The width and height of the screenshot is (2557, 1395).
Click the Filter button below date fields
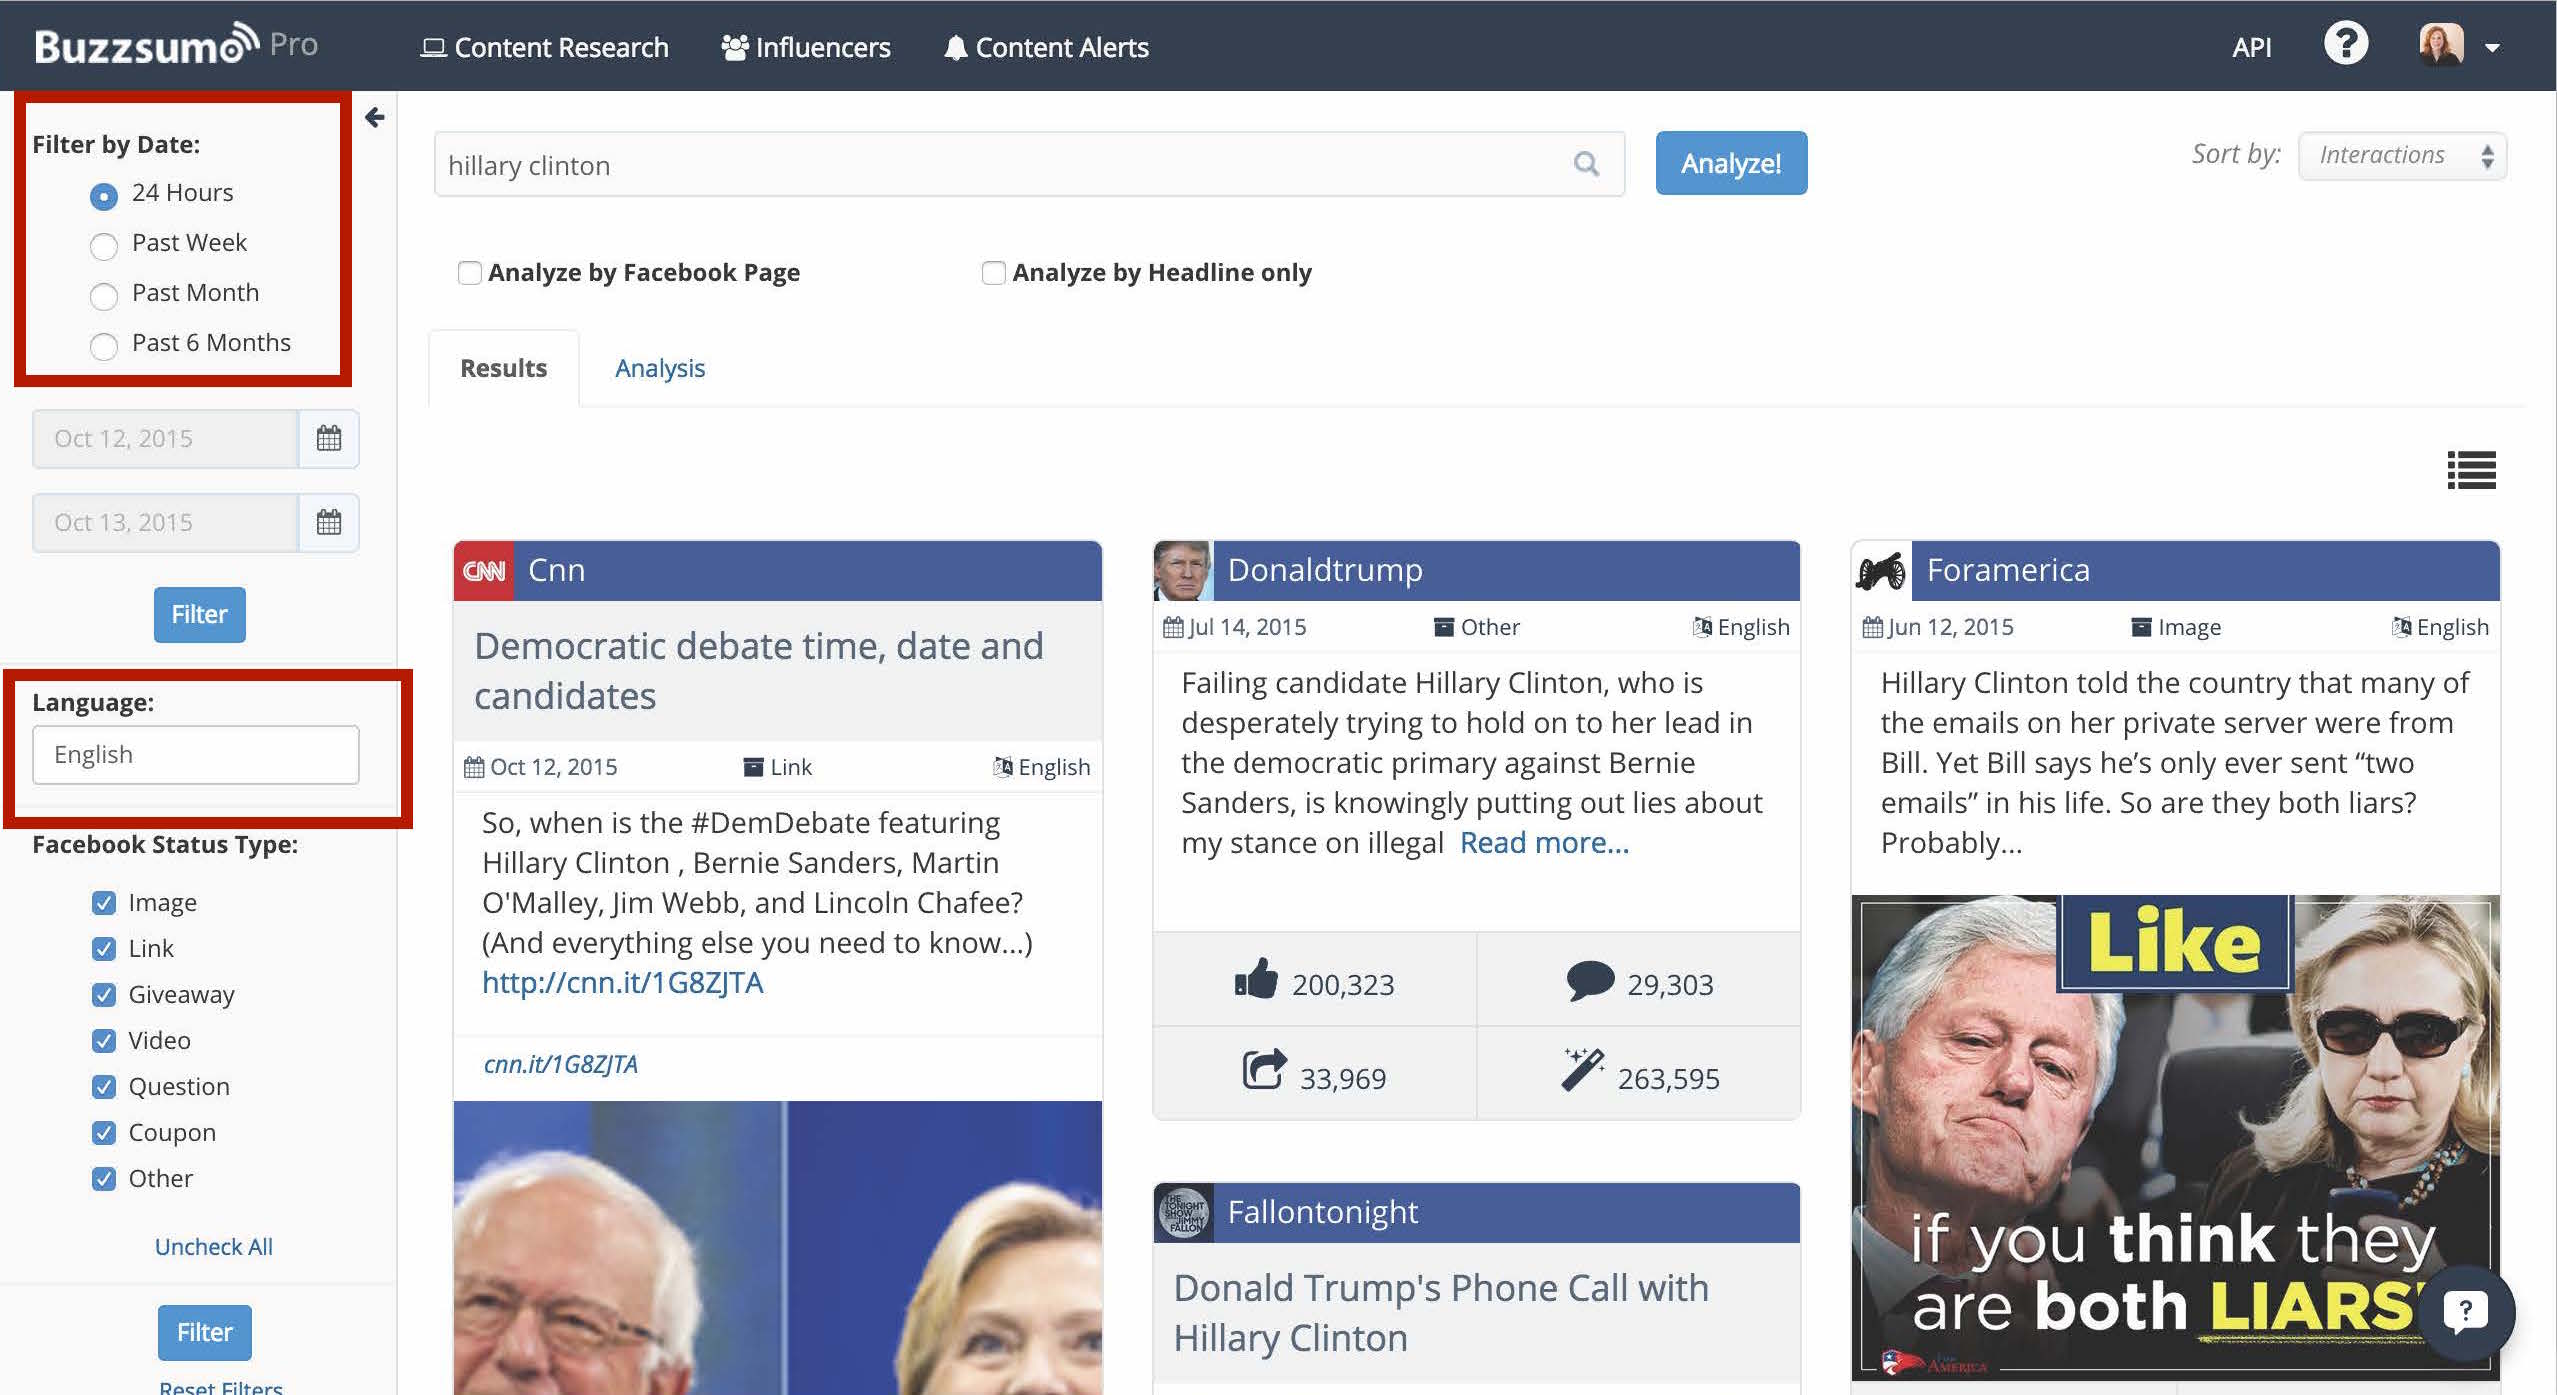coord(200,614)
